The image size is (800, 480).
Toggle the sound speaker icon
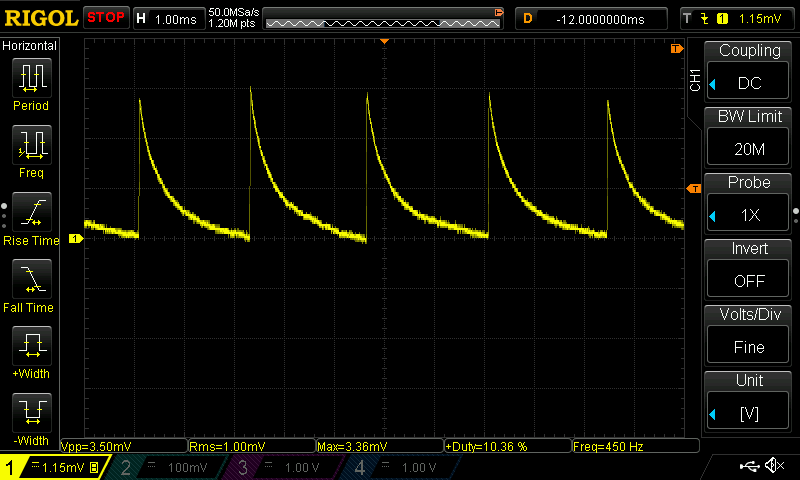pyautogui.click(x=774, y=466)
